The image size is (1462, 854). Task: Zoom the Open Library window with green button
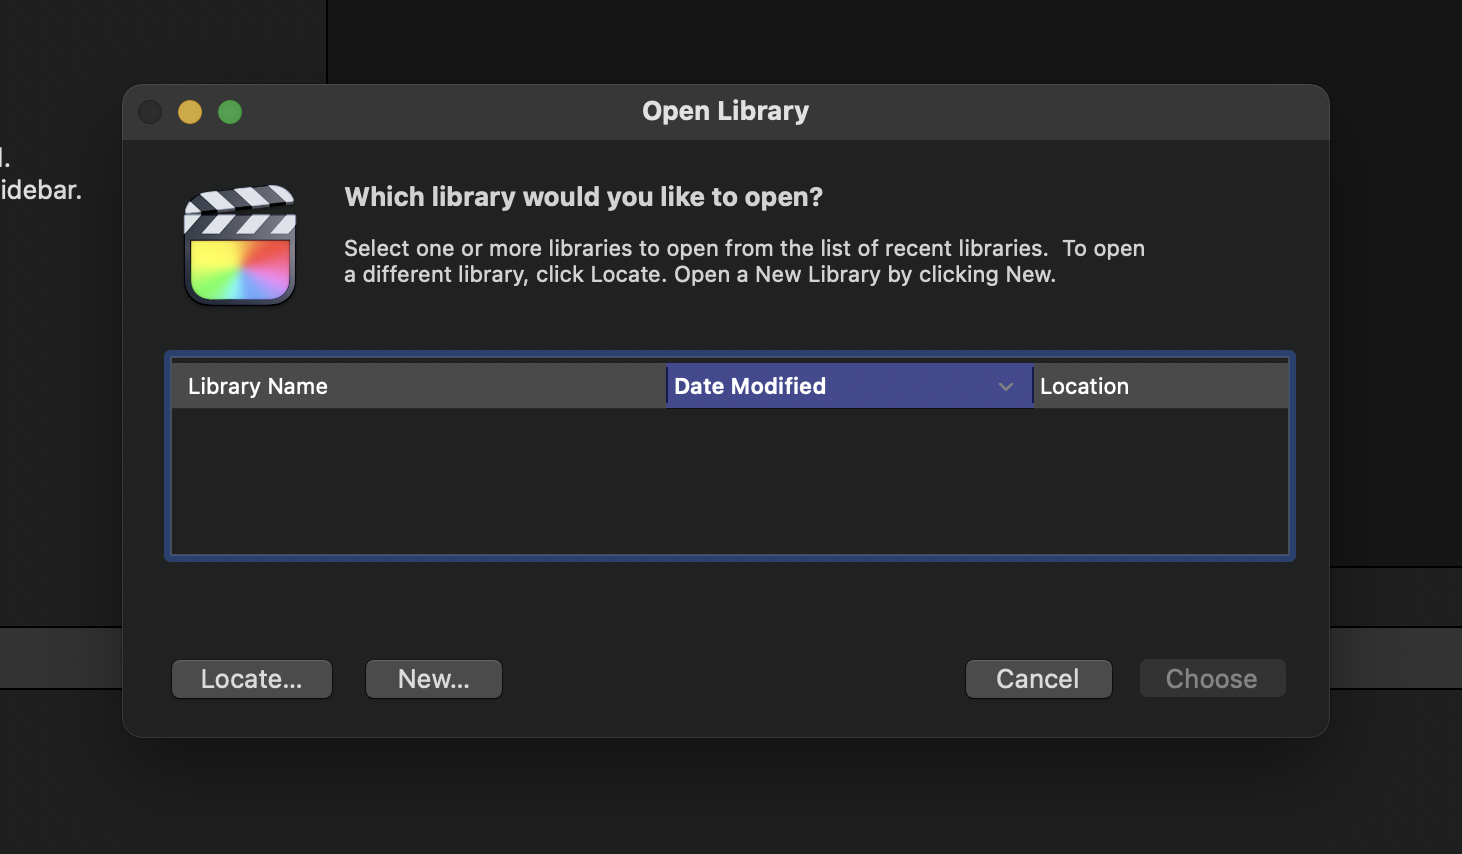[x=230, y=112]
